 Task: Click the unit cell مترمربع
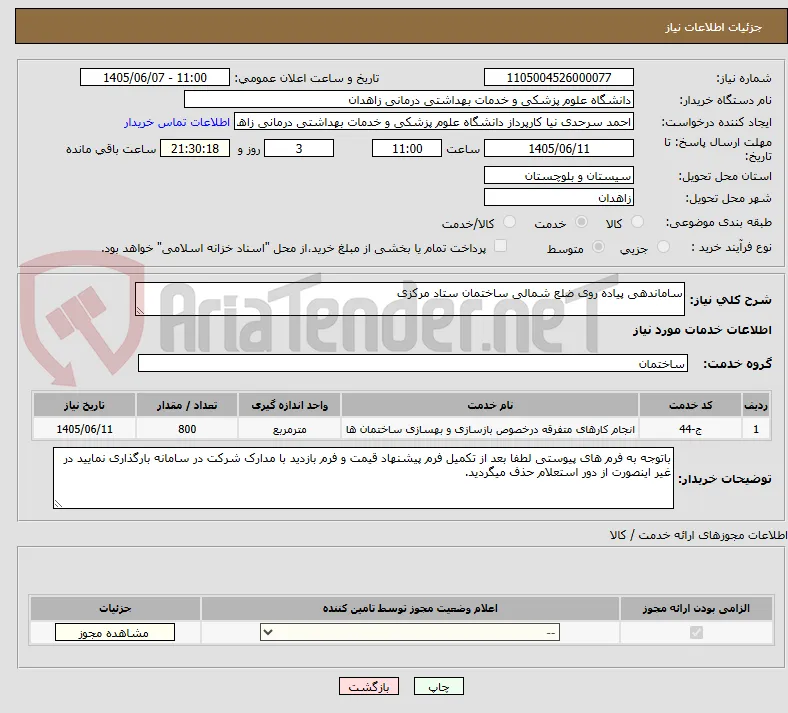(289, 429)
